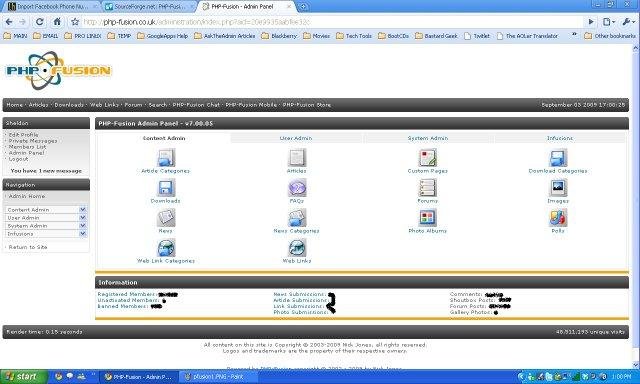The width and height of the screenshot is (640, 384).
Task: Expand the Content Admin navigation dropdown
Action: pyautogui.click(x=82, y=209)
